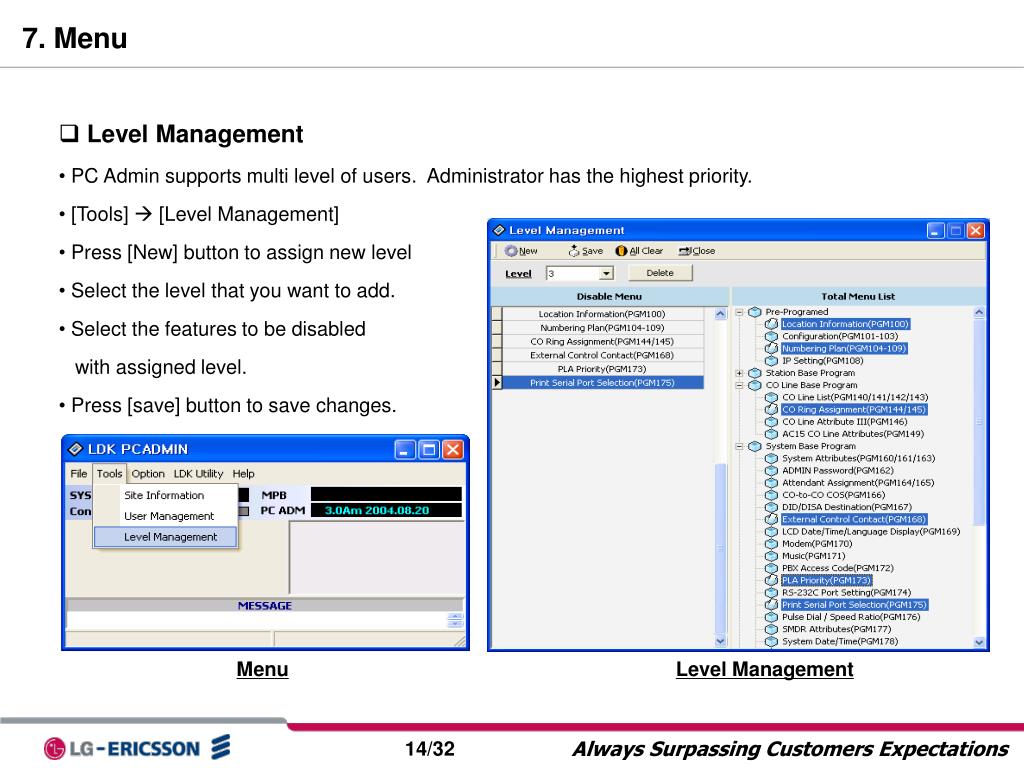Expand the Station Base Program node
The width and height of the screenshot is (1024, 768).
(x=739, y=373)
